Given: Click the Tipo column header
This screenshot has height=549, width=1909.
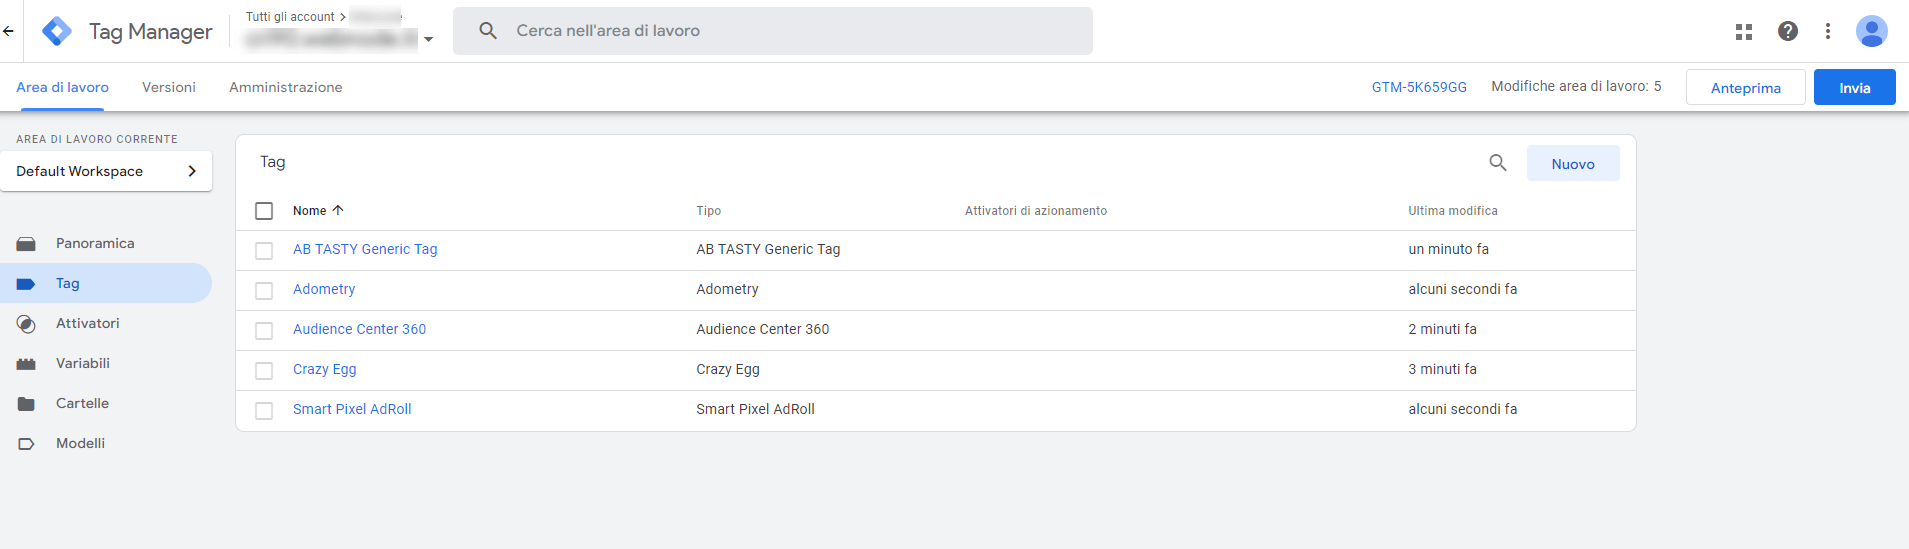Looking at the screenshot, I should click(709, 211).
